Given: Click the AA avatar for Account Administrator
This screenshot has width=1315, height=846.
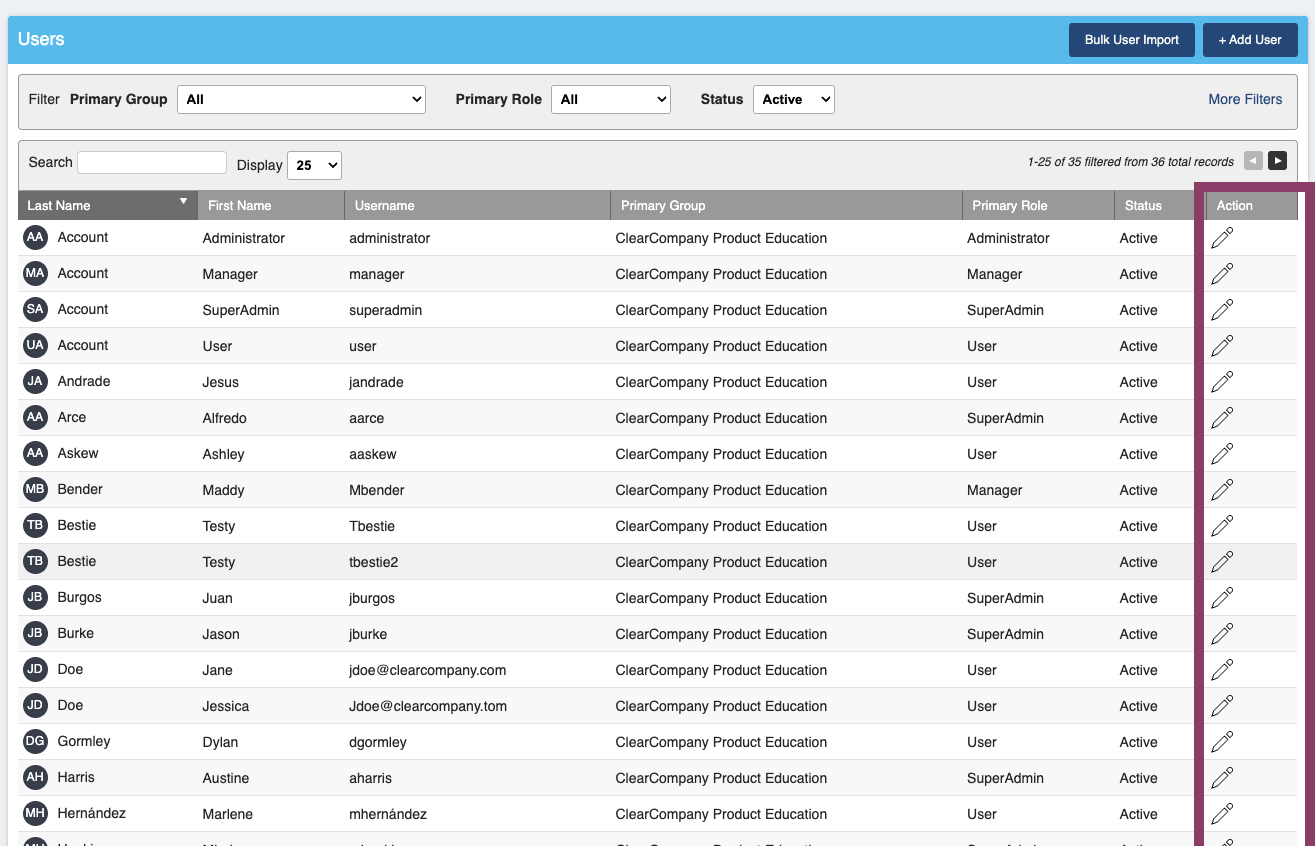Looking at the screenshot, I should tap(35, 238).
